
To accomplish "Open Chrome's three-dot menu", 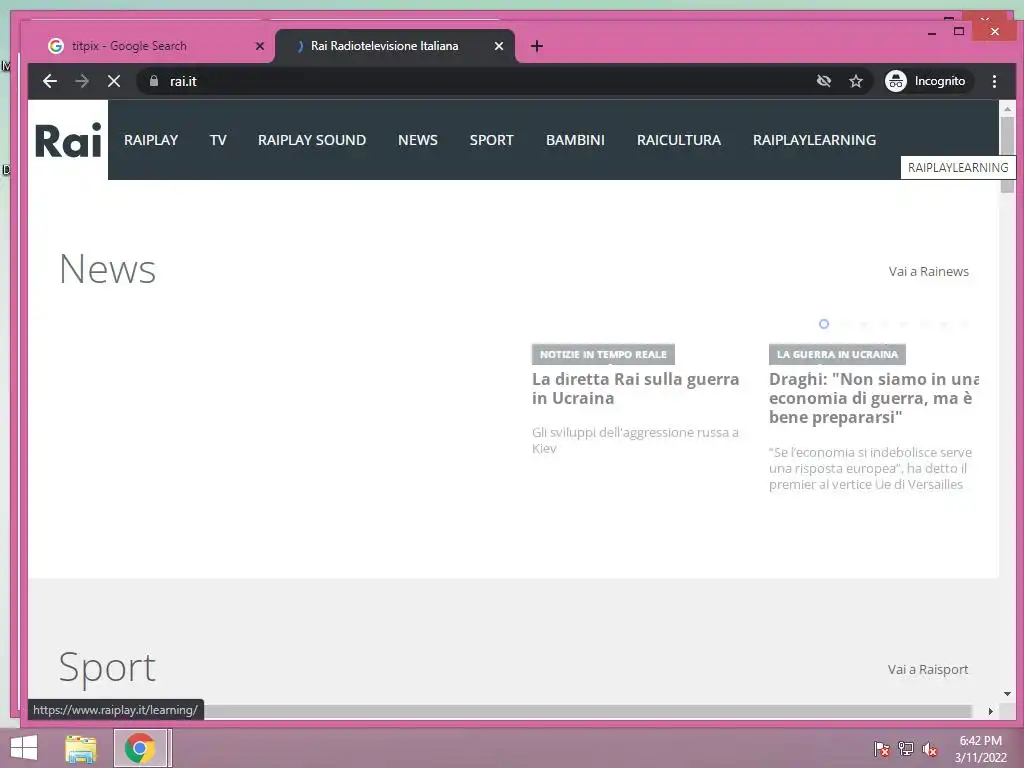I will click(x=994, y=81).
